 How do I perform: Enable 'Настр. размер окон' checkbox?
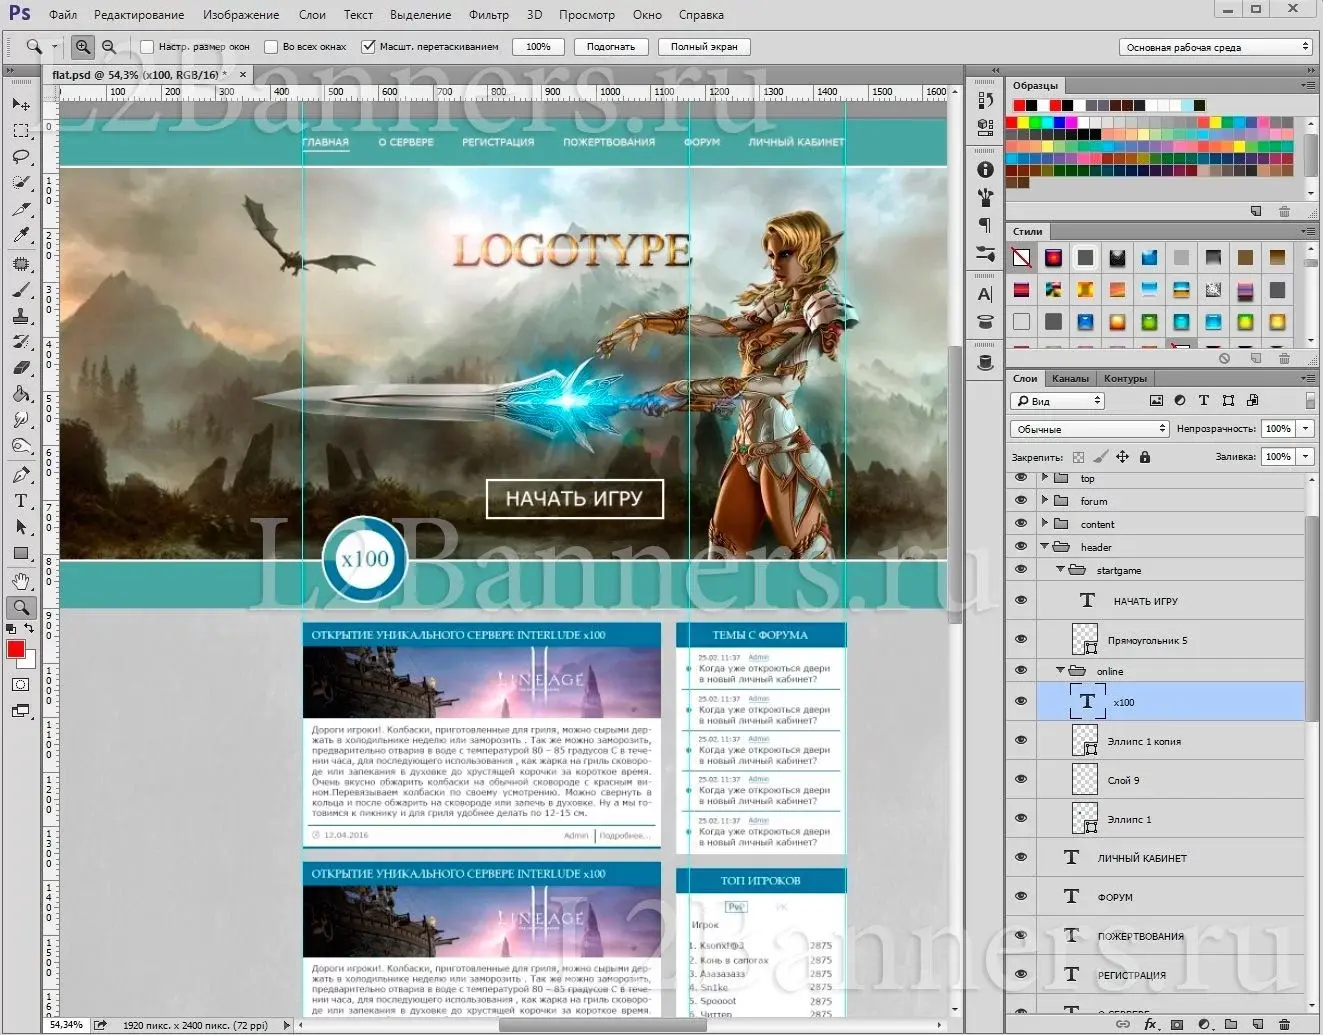147,46
